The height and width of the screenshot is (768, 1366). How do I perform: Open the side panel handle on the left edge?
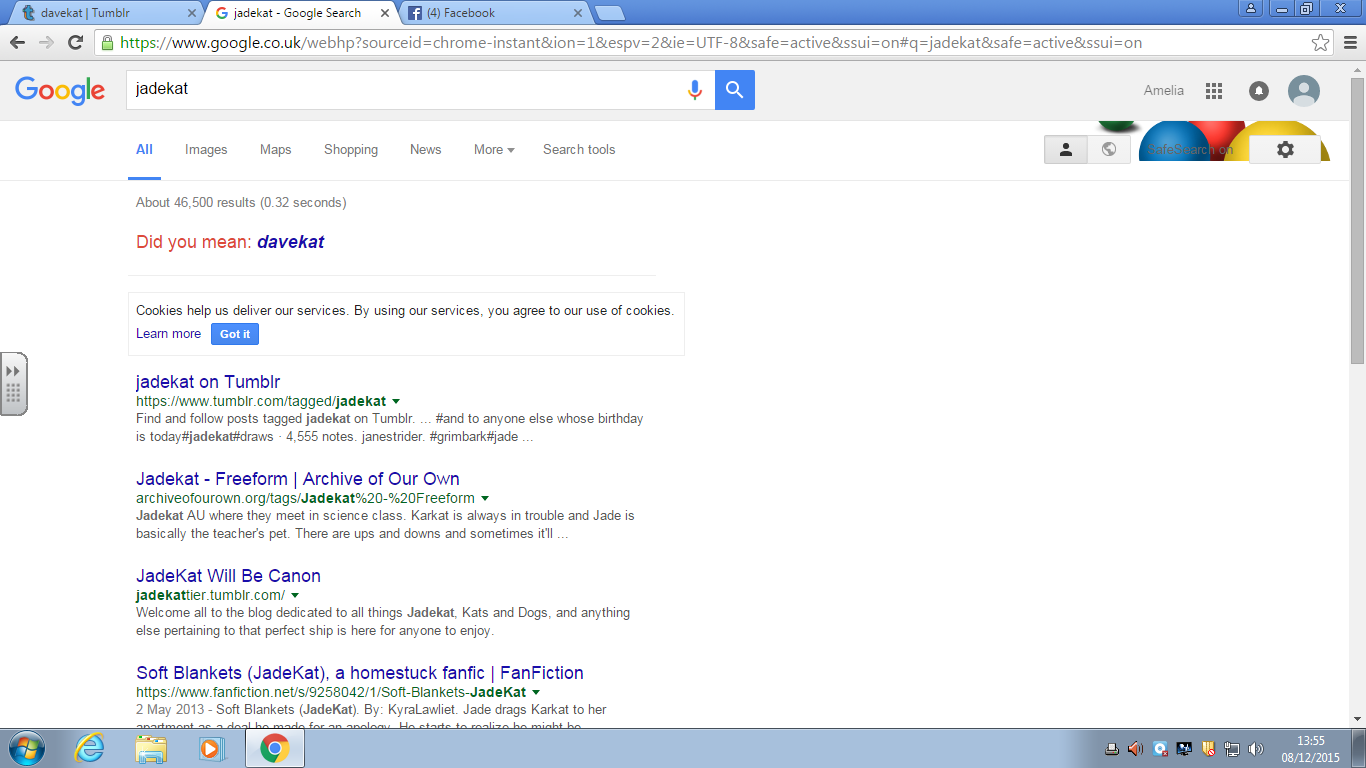(x=14, y=383)
